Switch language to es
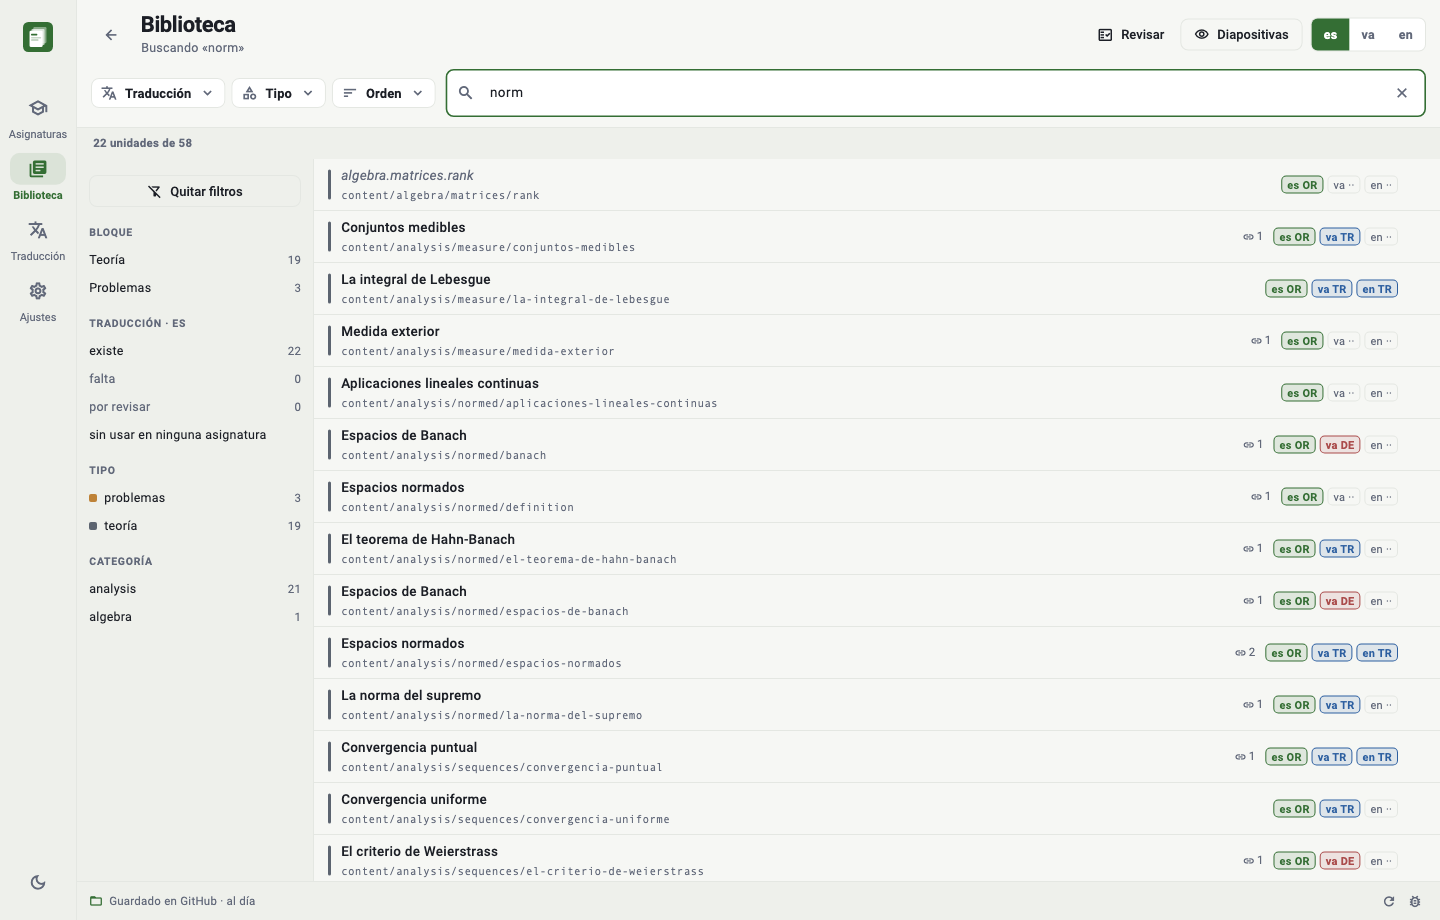The height and width of the screenshot is (920, 1440). coord(1330,35)
